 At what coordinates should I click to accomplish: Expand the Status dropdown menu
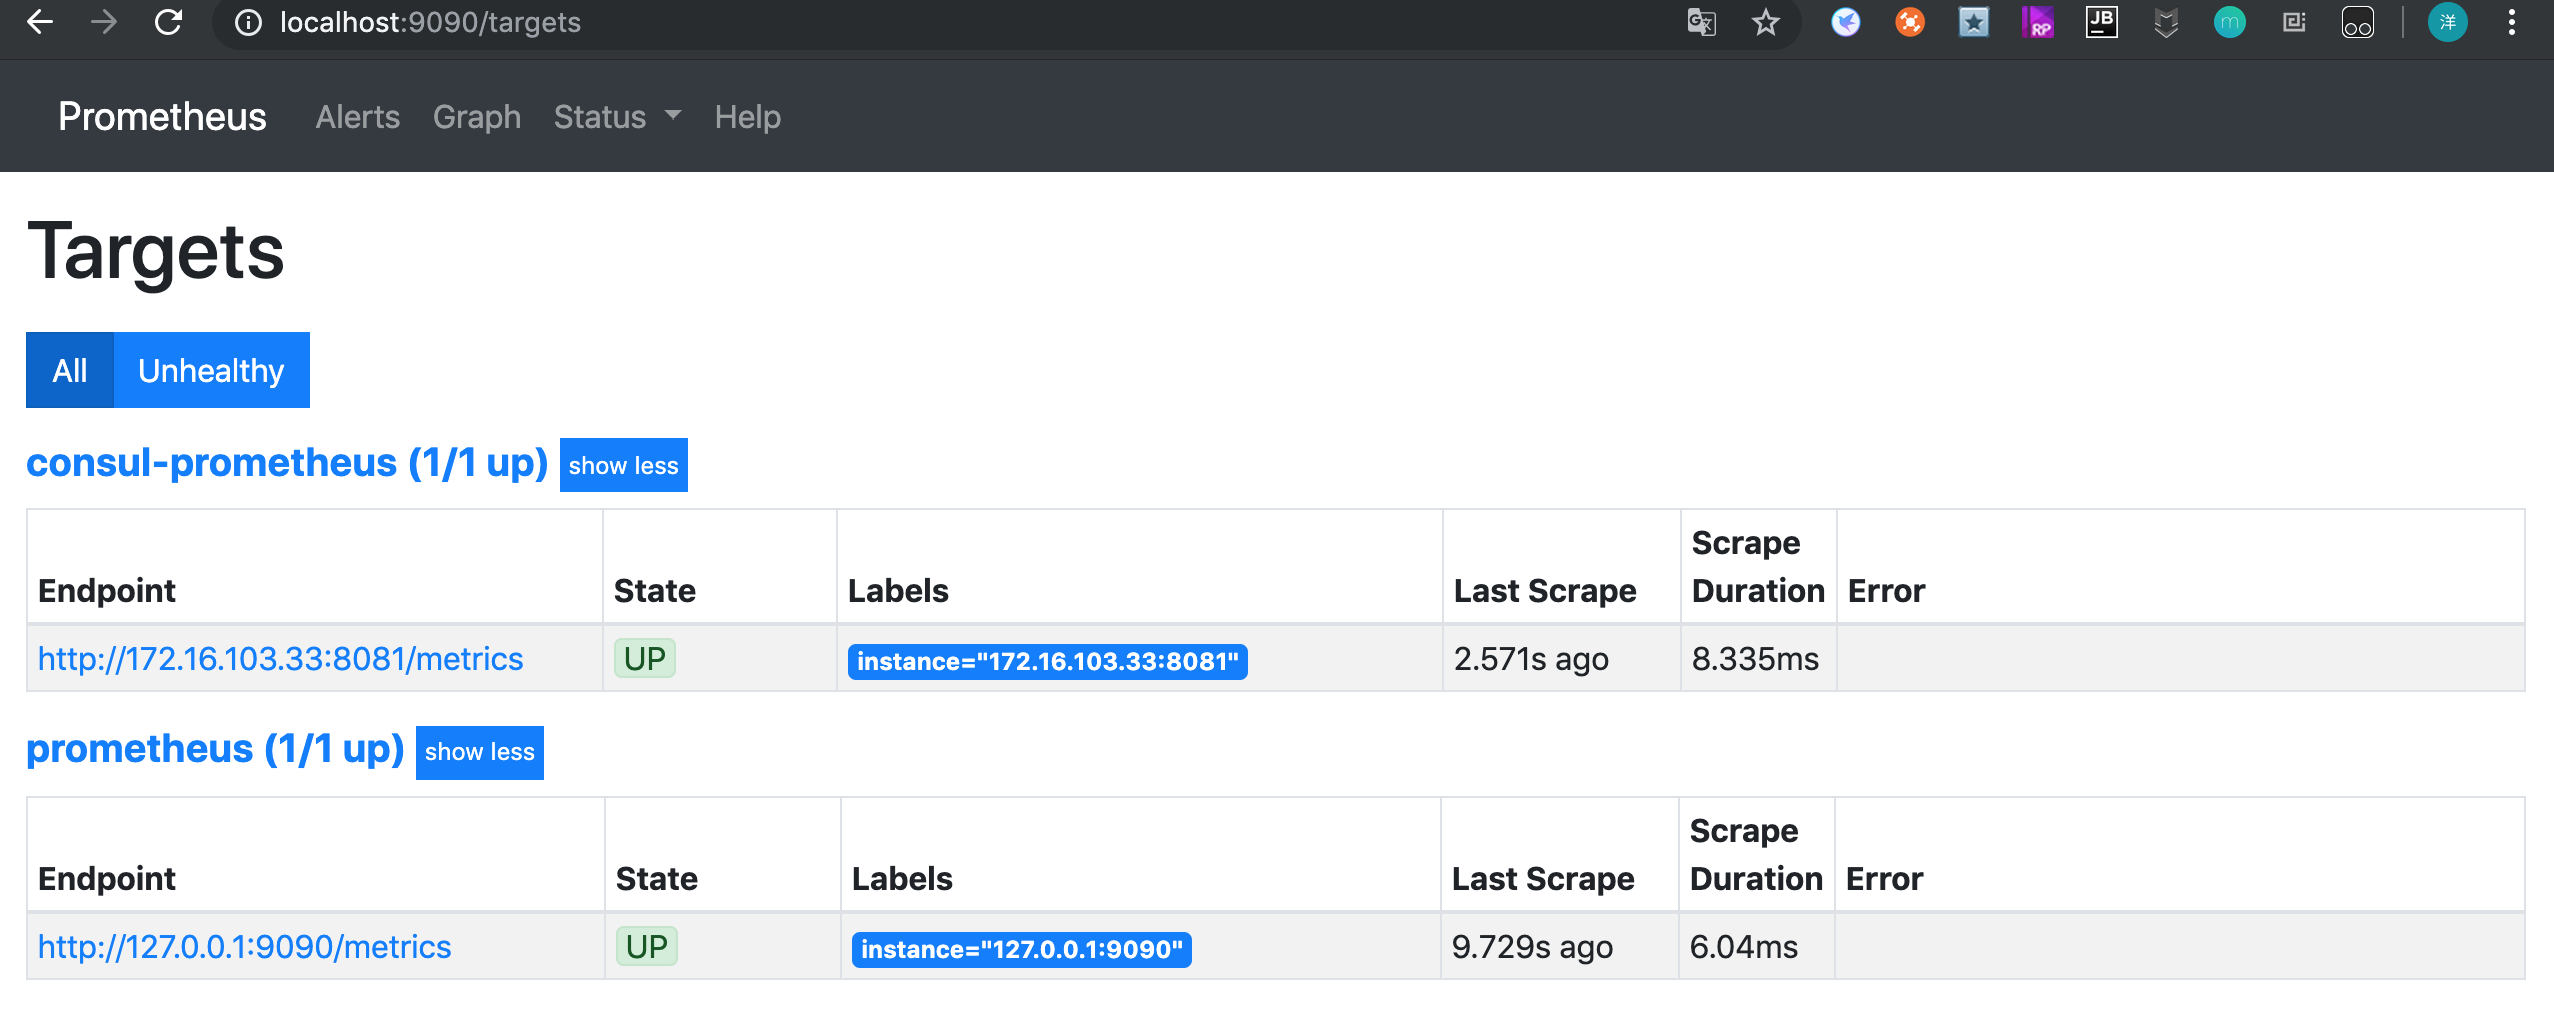(x=617, y=117)
